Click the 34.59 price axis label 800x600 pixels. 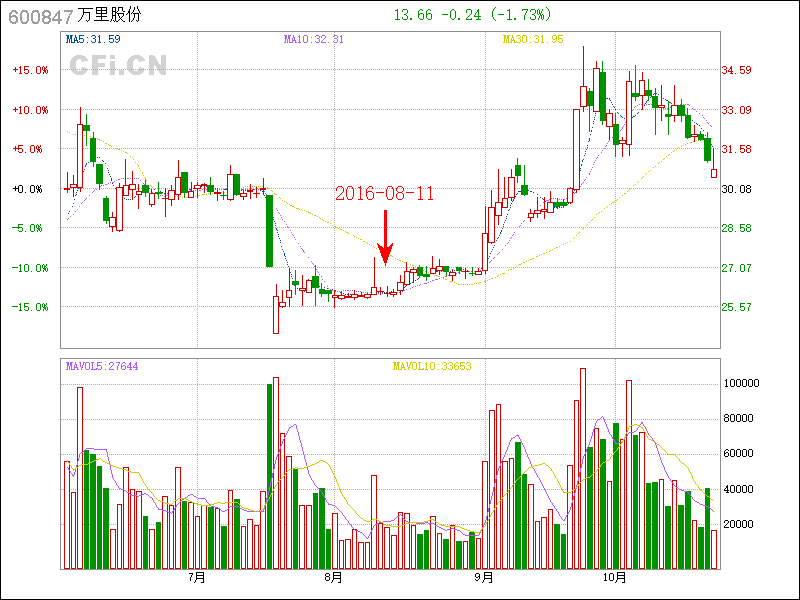coord(737,70)
